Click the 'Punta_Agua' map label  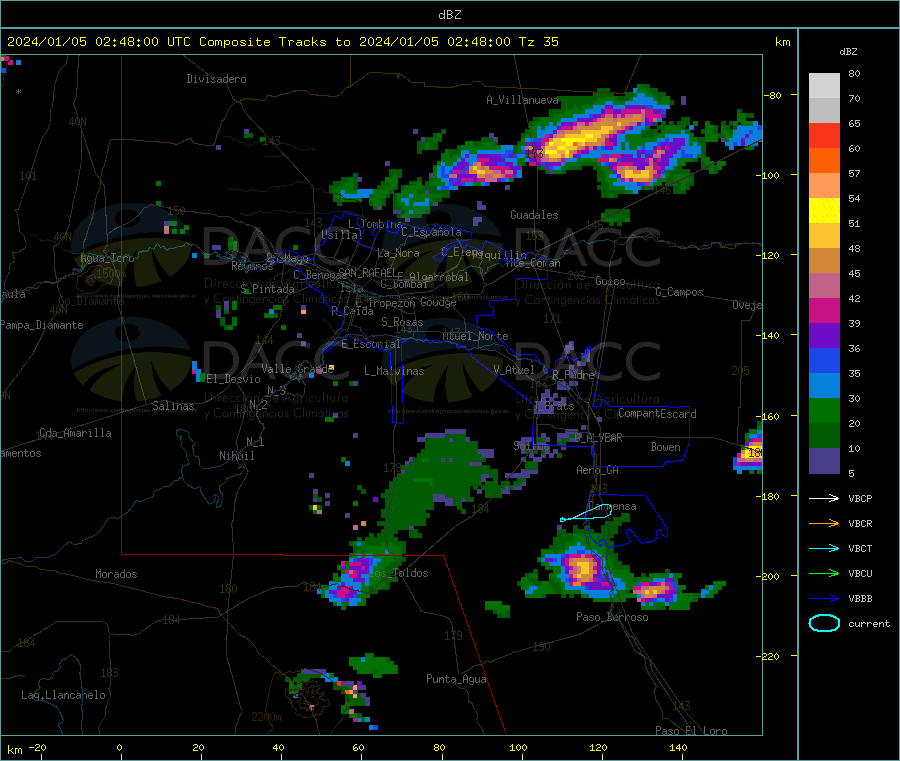pyautogui.click(x=456, y=679)
